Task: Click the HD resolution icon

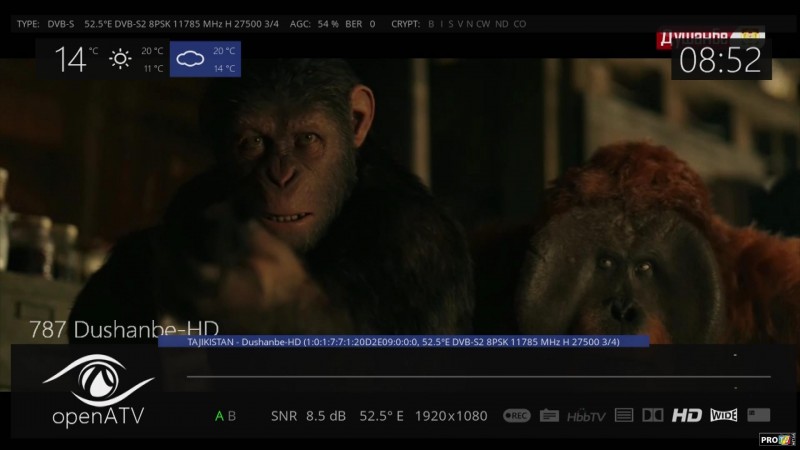Action: tap(686, 415)
